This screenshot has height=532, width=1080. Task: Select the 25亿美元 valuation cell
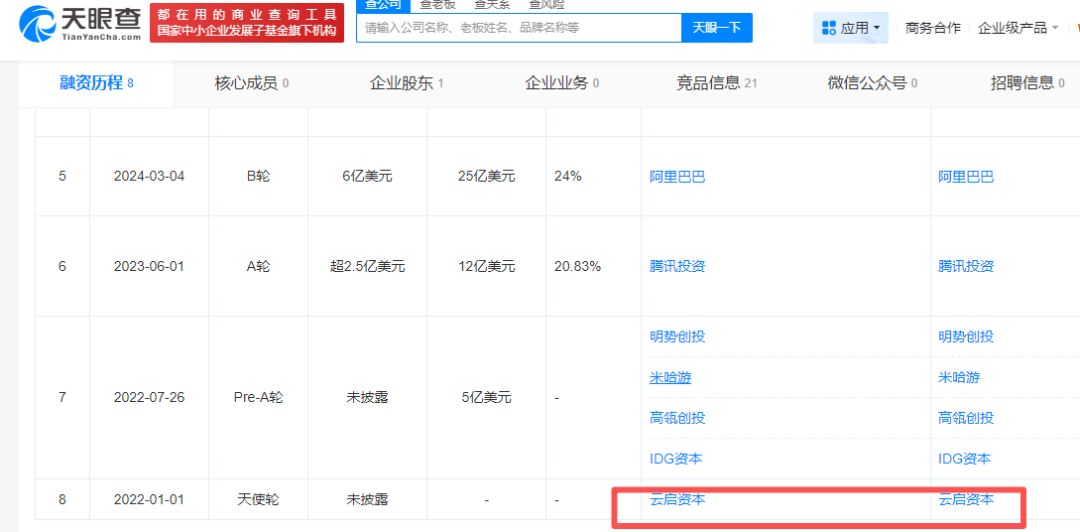(x=486, y=176)
